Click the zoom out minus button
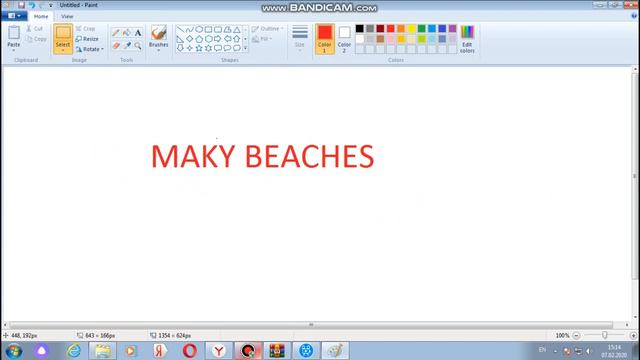 [576, 336]
